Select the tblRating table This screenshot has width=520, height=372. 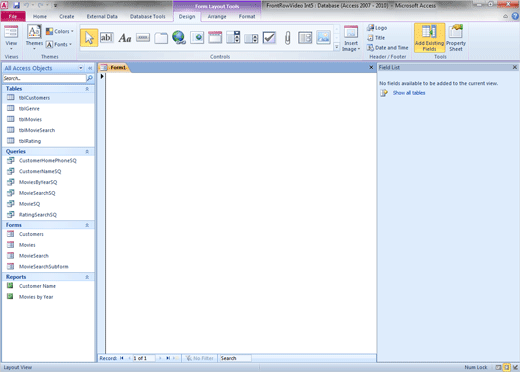tap(48, 141)
